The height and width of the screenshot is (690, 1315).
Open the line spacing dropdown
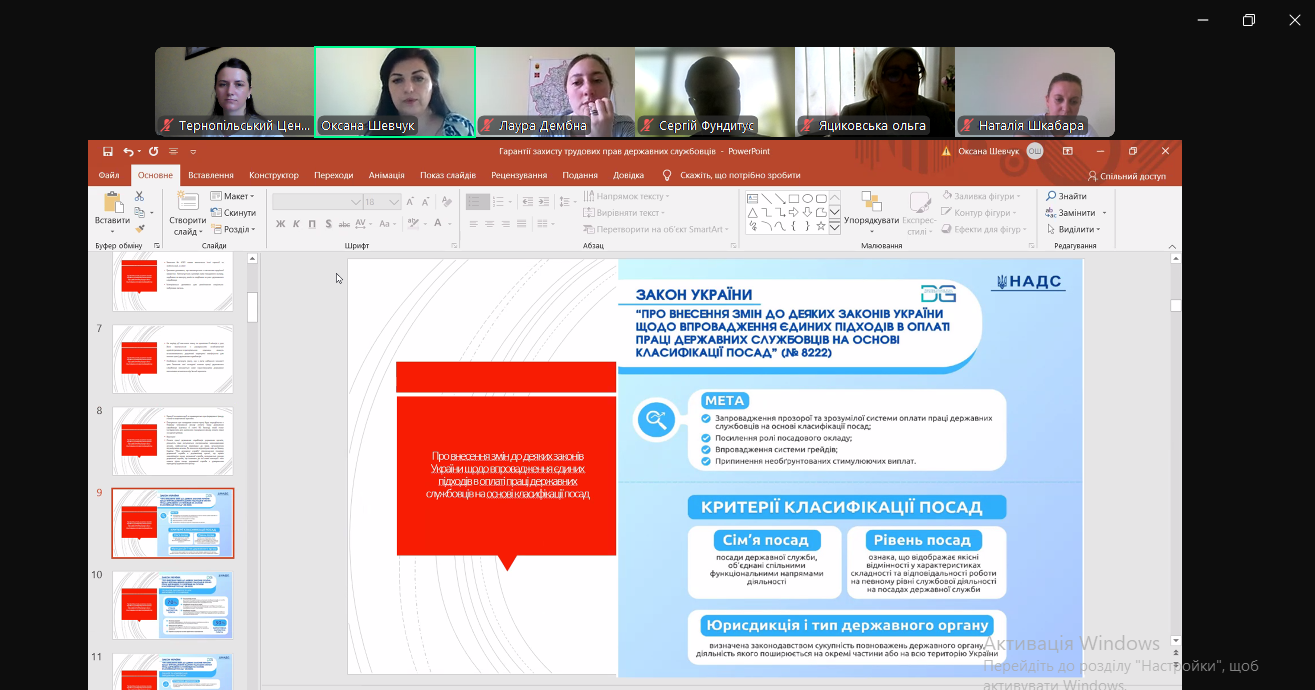tap(567, 202)
